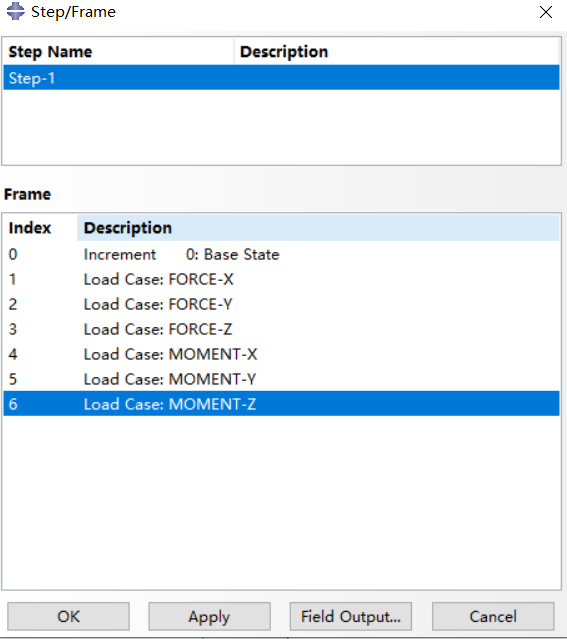Apply the selected frame
This screenshot has width=567, height=639.
click(x=210, y=616)
